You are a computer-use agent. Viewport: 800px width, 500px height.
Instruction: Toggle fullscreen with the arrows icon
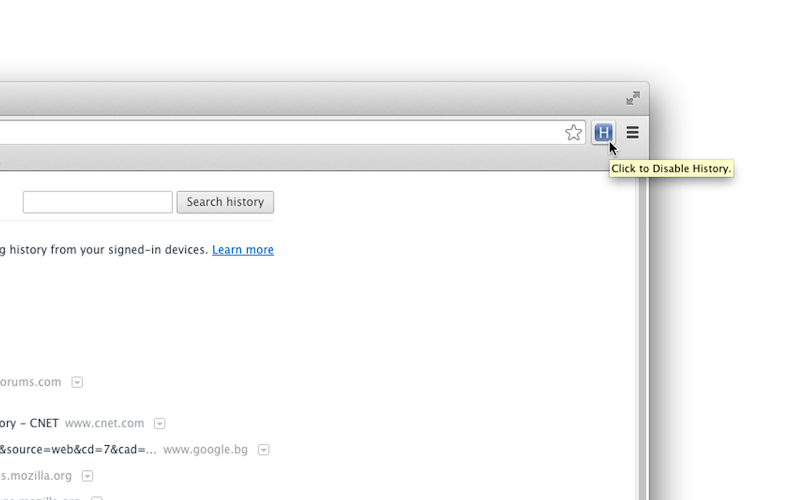tap(633, 98)
